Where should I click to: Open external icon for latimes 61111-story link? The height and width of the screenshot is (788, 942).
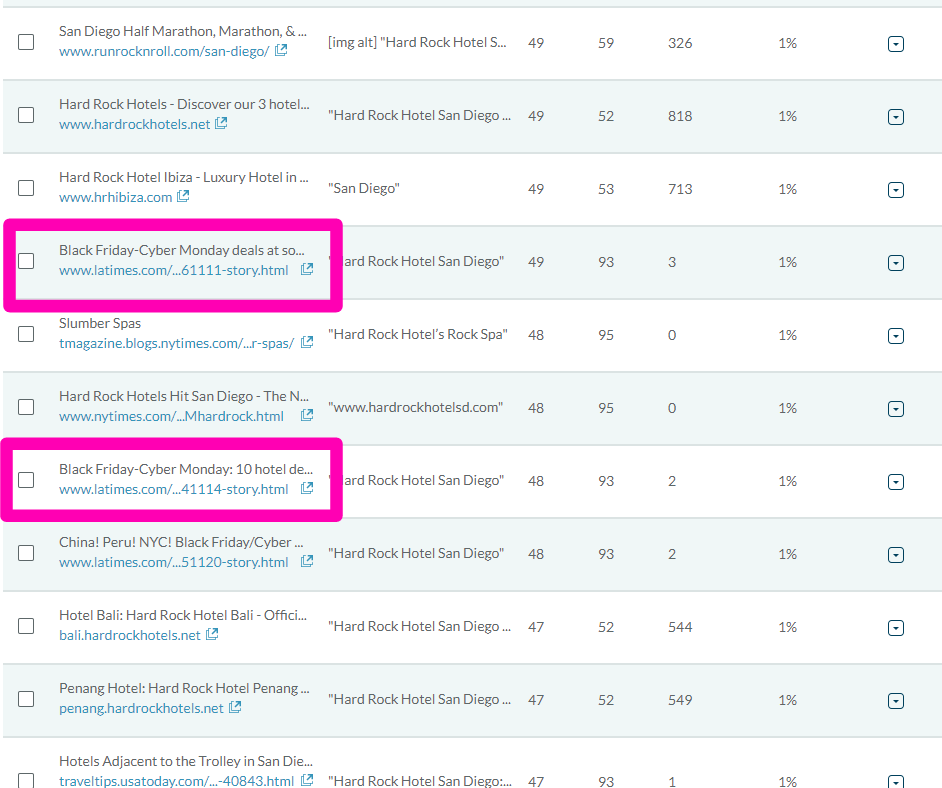click(x=307, y=269)
